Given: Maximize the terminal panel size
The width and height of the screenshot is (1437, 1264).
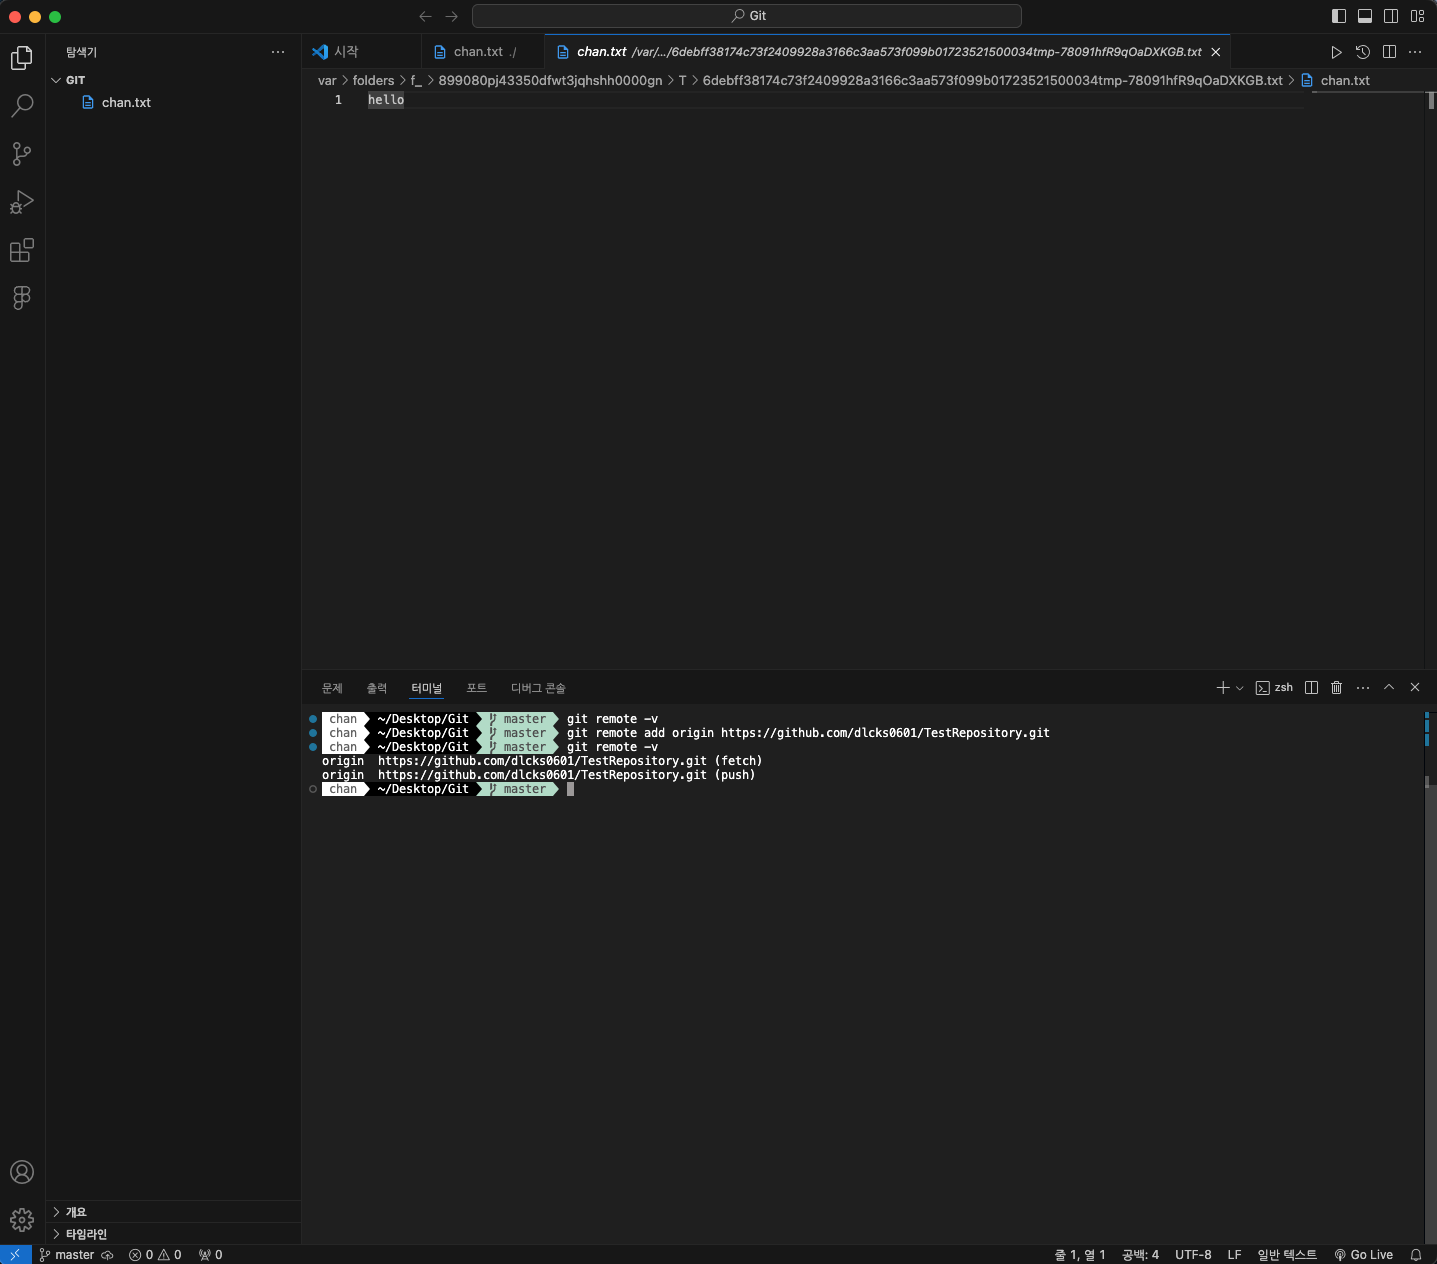Looking at the screenshot, I should [x=1389, y=688].
